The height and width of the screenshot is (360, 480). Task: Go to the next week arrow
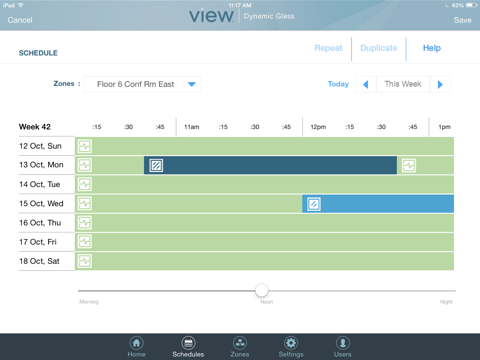click(440, 84)
